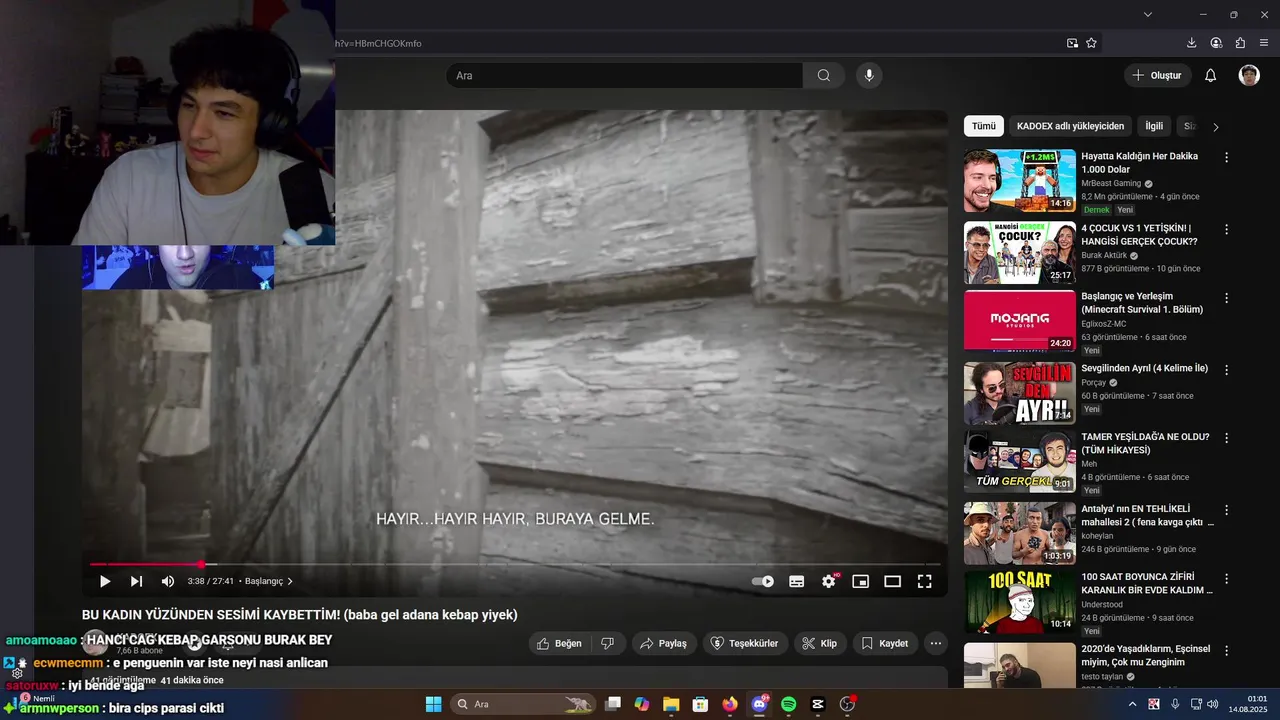Screen dimensions: 1280x720
Task: Select the Tümü filter chip
Action: pos(984,126)
